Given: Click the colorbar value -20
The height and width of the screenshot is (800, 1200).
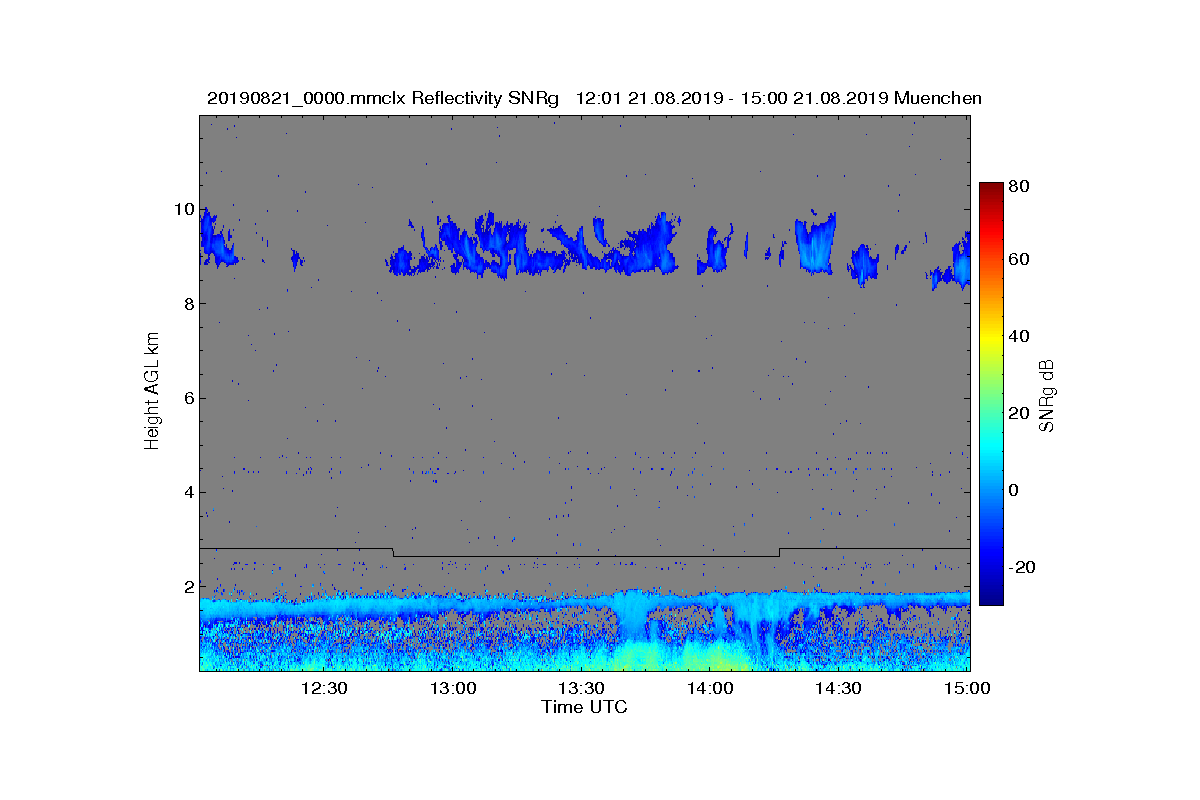Looking at the screenshot, I should (1022, 567).
